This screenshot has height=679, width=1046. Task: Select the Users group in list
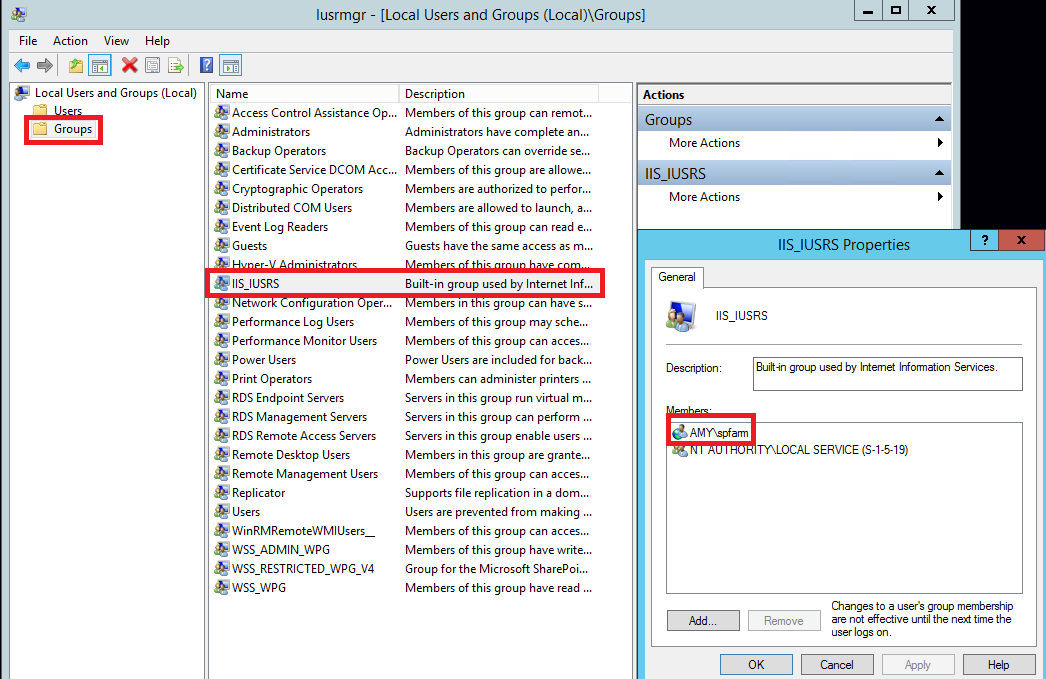pos(405,512)
